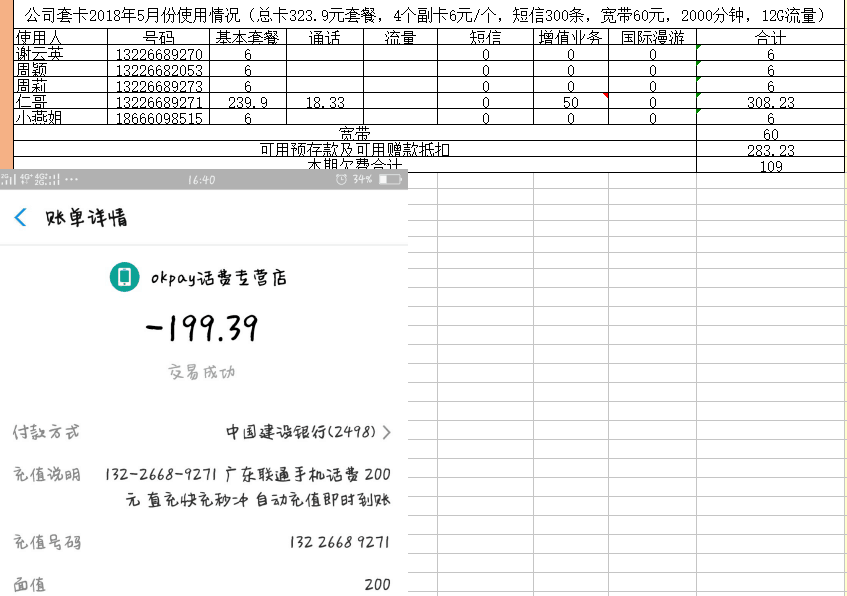847x596 pixels.
Task: Select the 合计 column header cell
Action: coord(770,37)
